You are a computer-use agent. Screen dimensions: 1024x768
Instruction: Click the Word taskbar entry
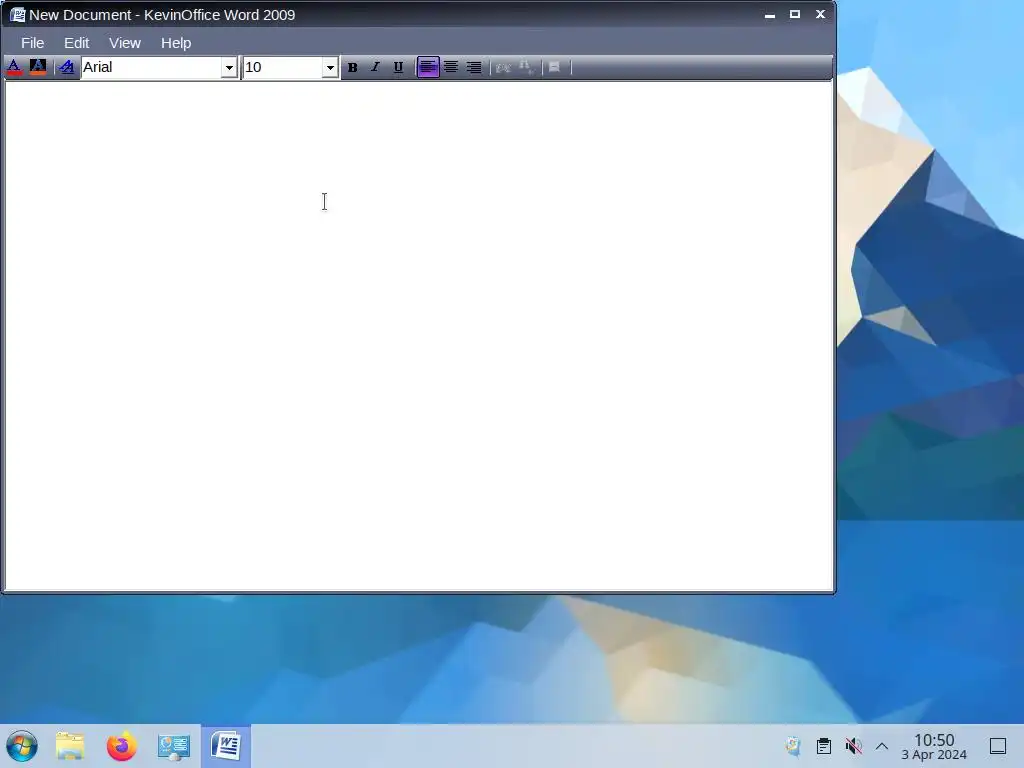pyautogui.click(x=226, y=746)
